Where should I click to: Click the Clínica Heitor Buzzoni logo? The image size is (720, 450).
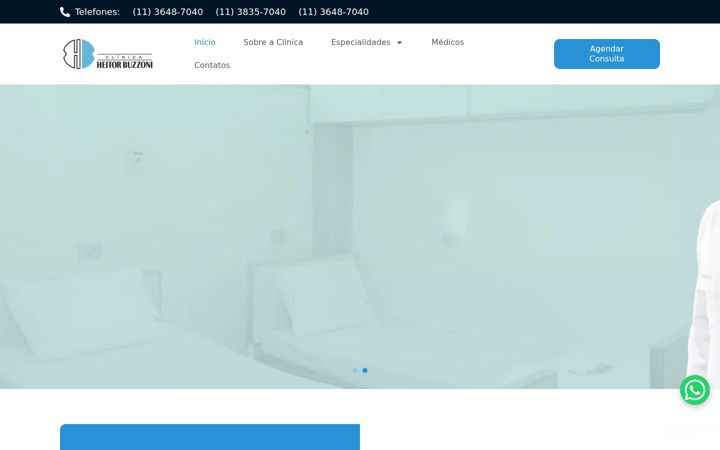click(108, 54)
